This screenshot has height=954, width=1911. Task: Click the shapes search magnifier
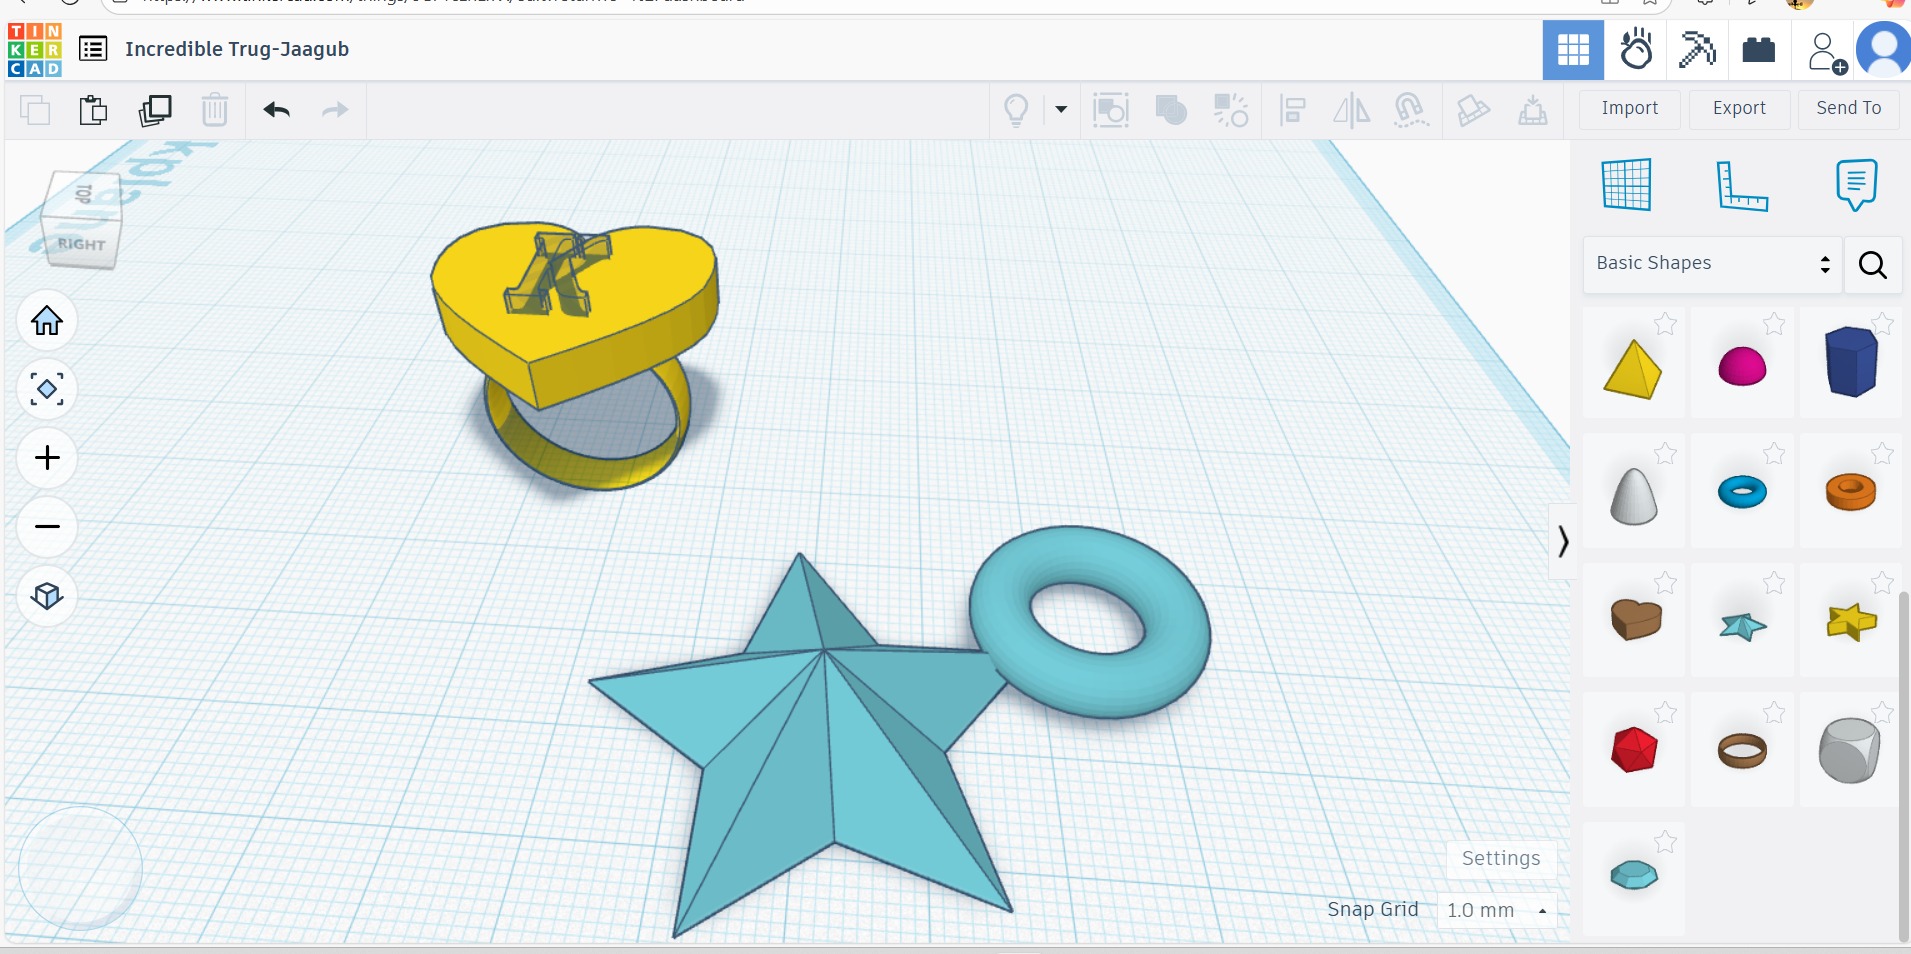(1872, 264)
